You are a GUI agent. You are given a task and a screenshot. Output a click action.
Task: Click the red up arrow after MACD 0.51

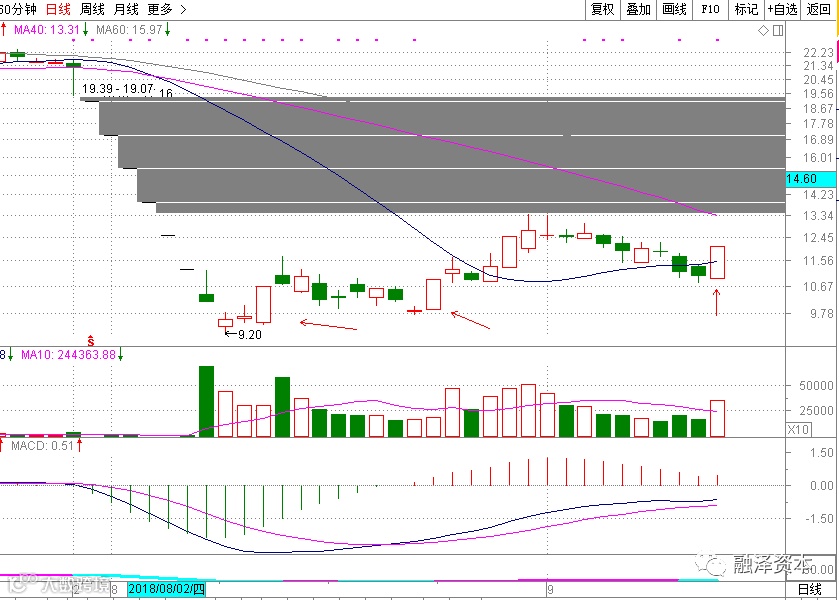point(80,445)
